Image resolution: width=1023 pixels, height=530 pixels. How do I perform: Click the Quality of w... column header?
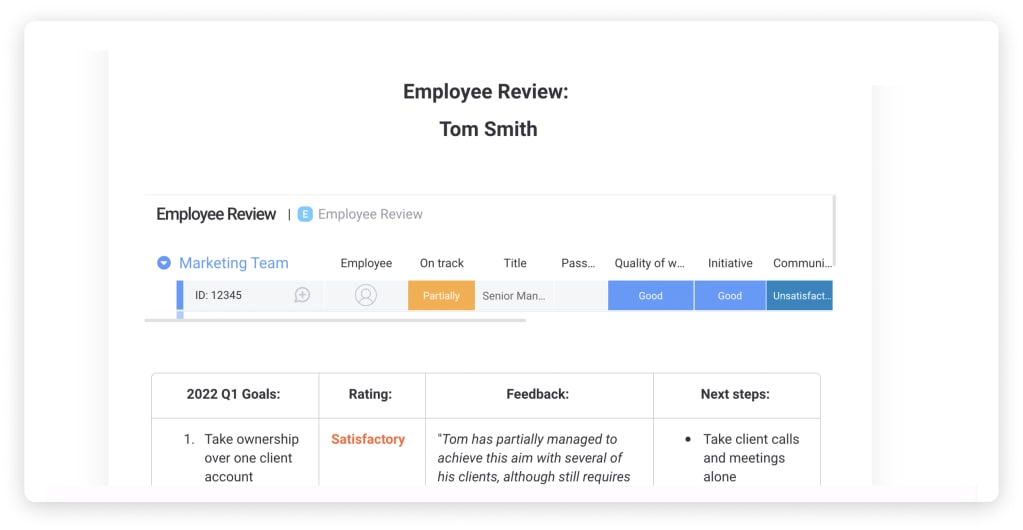coord(649,263)
